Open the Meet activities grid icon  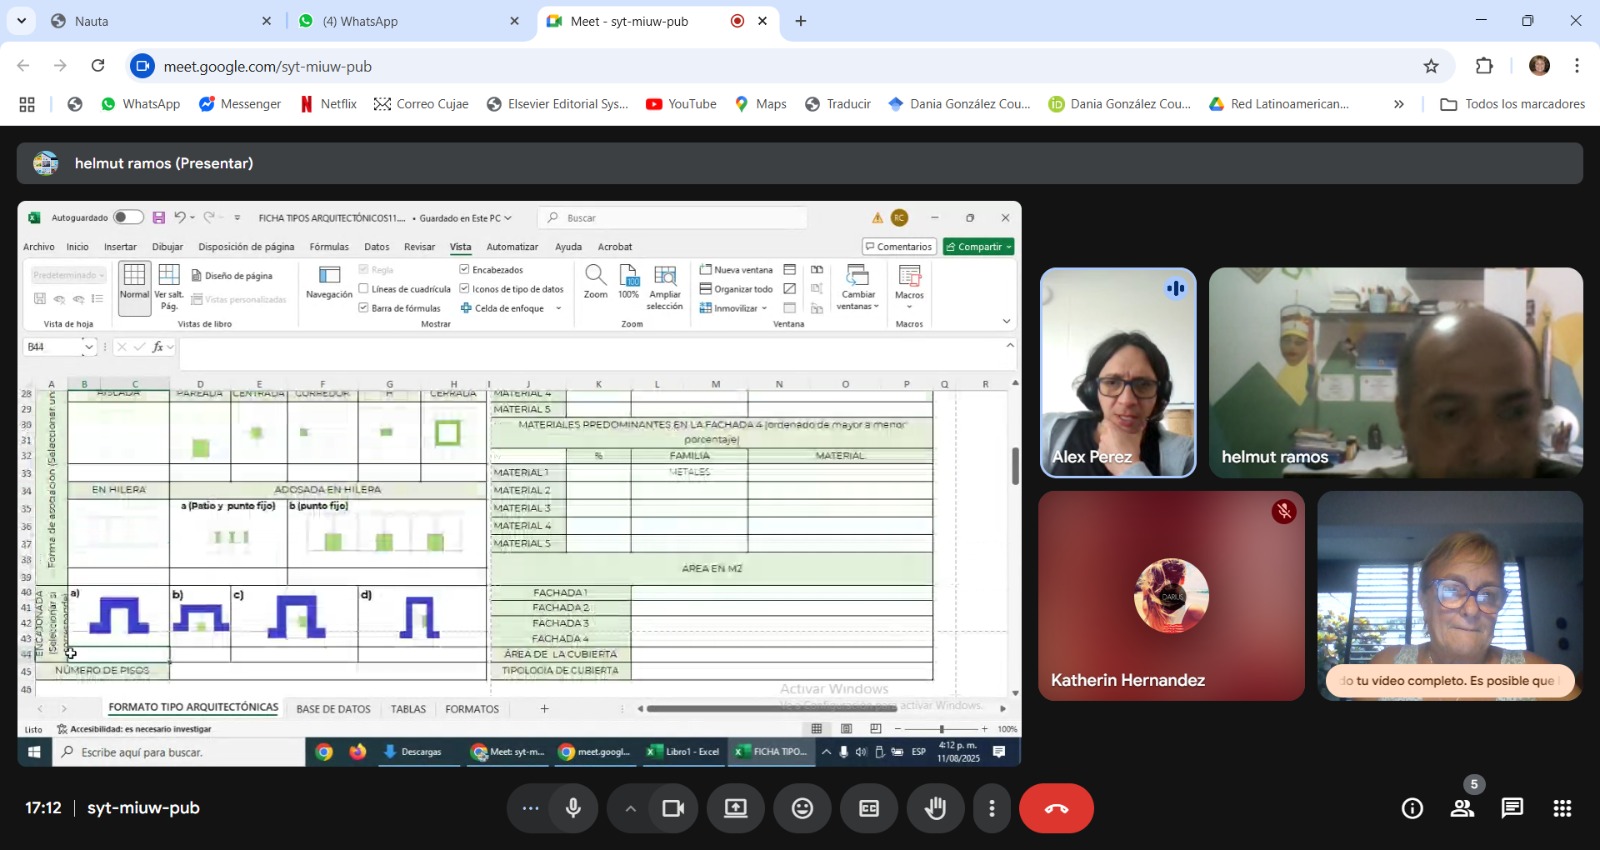point(1562,809)
